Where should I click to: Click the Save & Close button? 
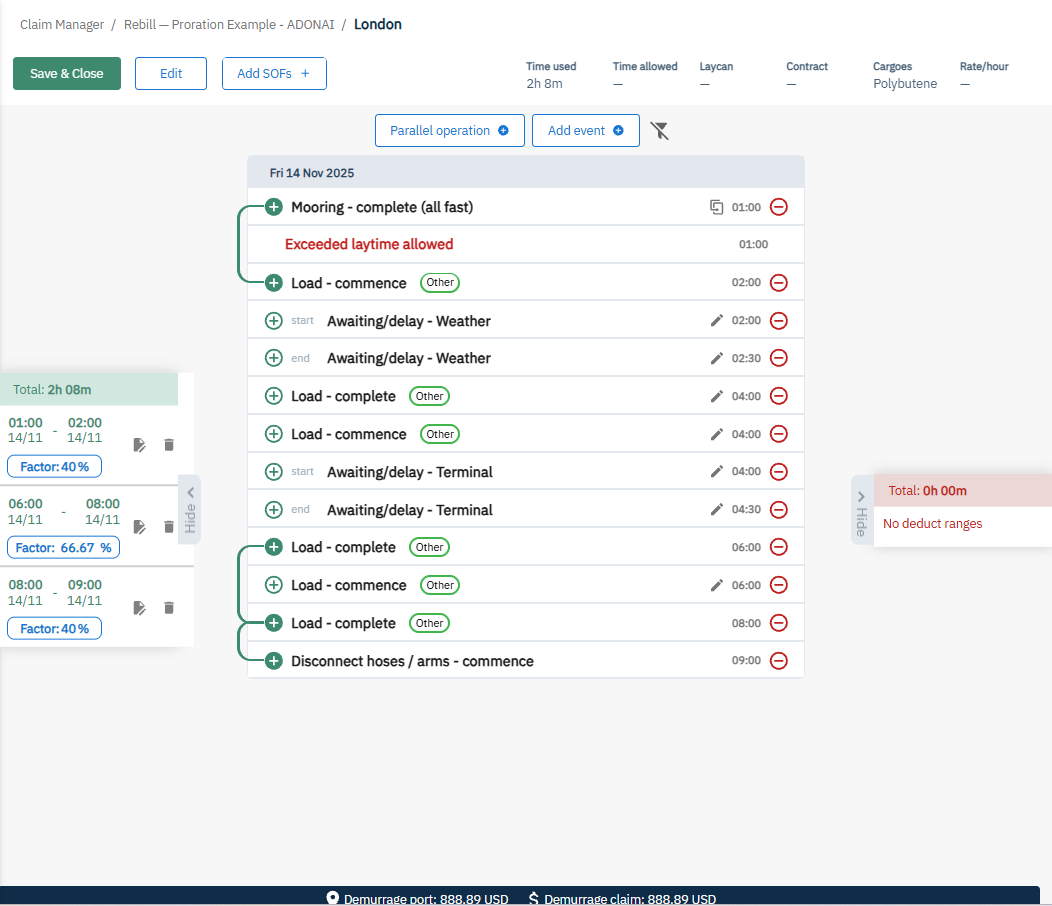66,73
